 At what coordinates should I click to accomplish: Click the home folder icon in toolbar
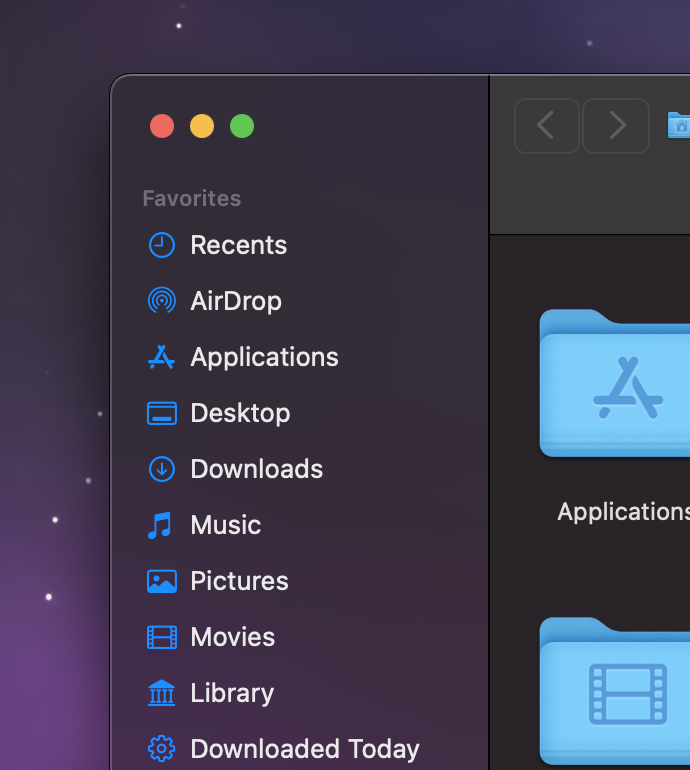click(679, 125)
